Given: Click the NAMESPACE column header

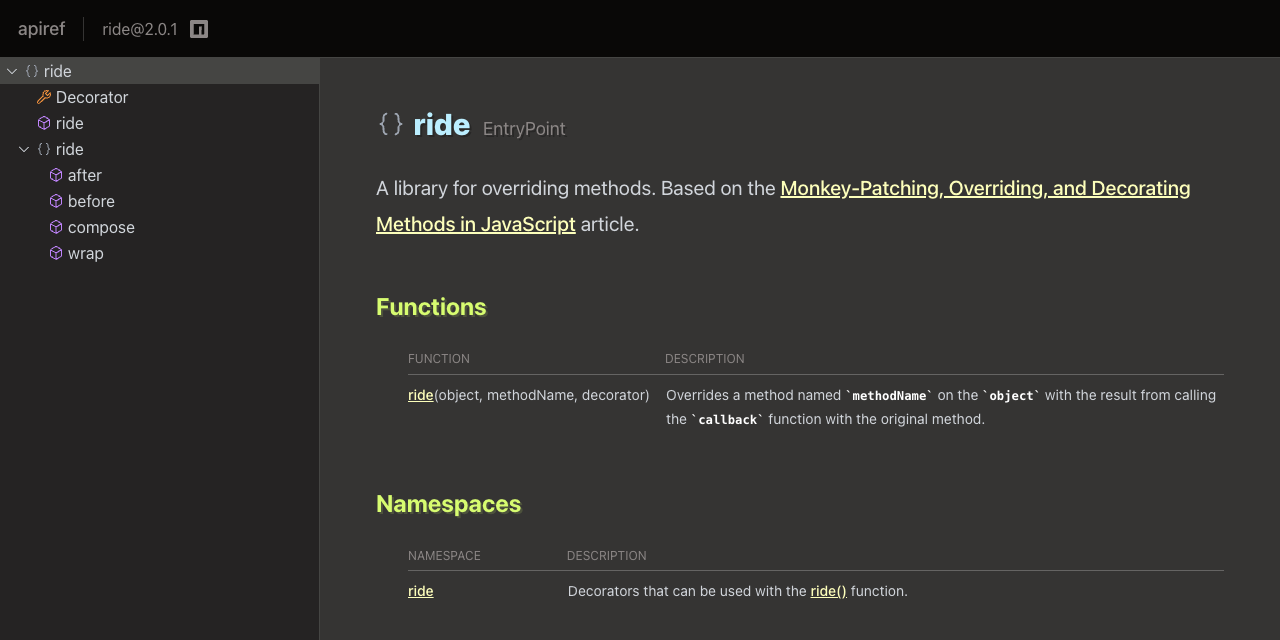Looking at the screenshot, I should (444, 556).
